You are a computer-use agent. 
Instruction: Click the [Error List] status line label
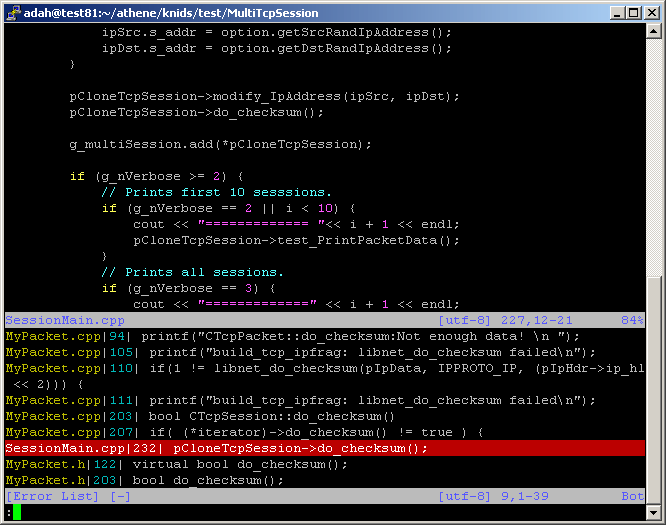coord(52,496)
